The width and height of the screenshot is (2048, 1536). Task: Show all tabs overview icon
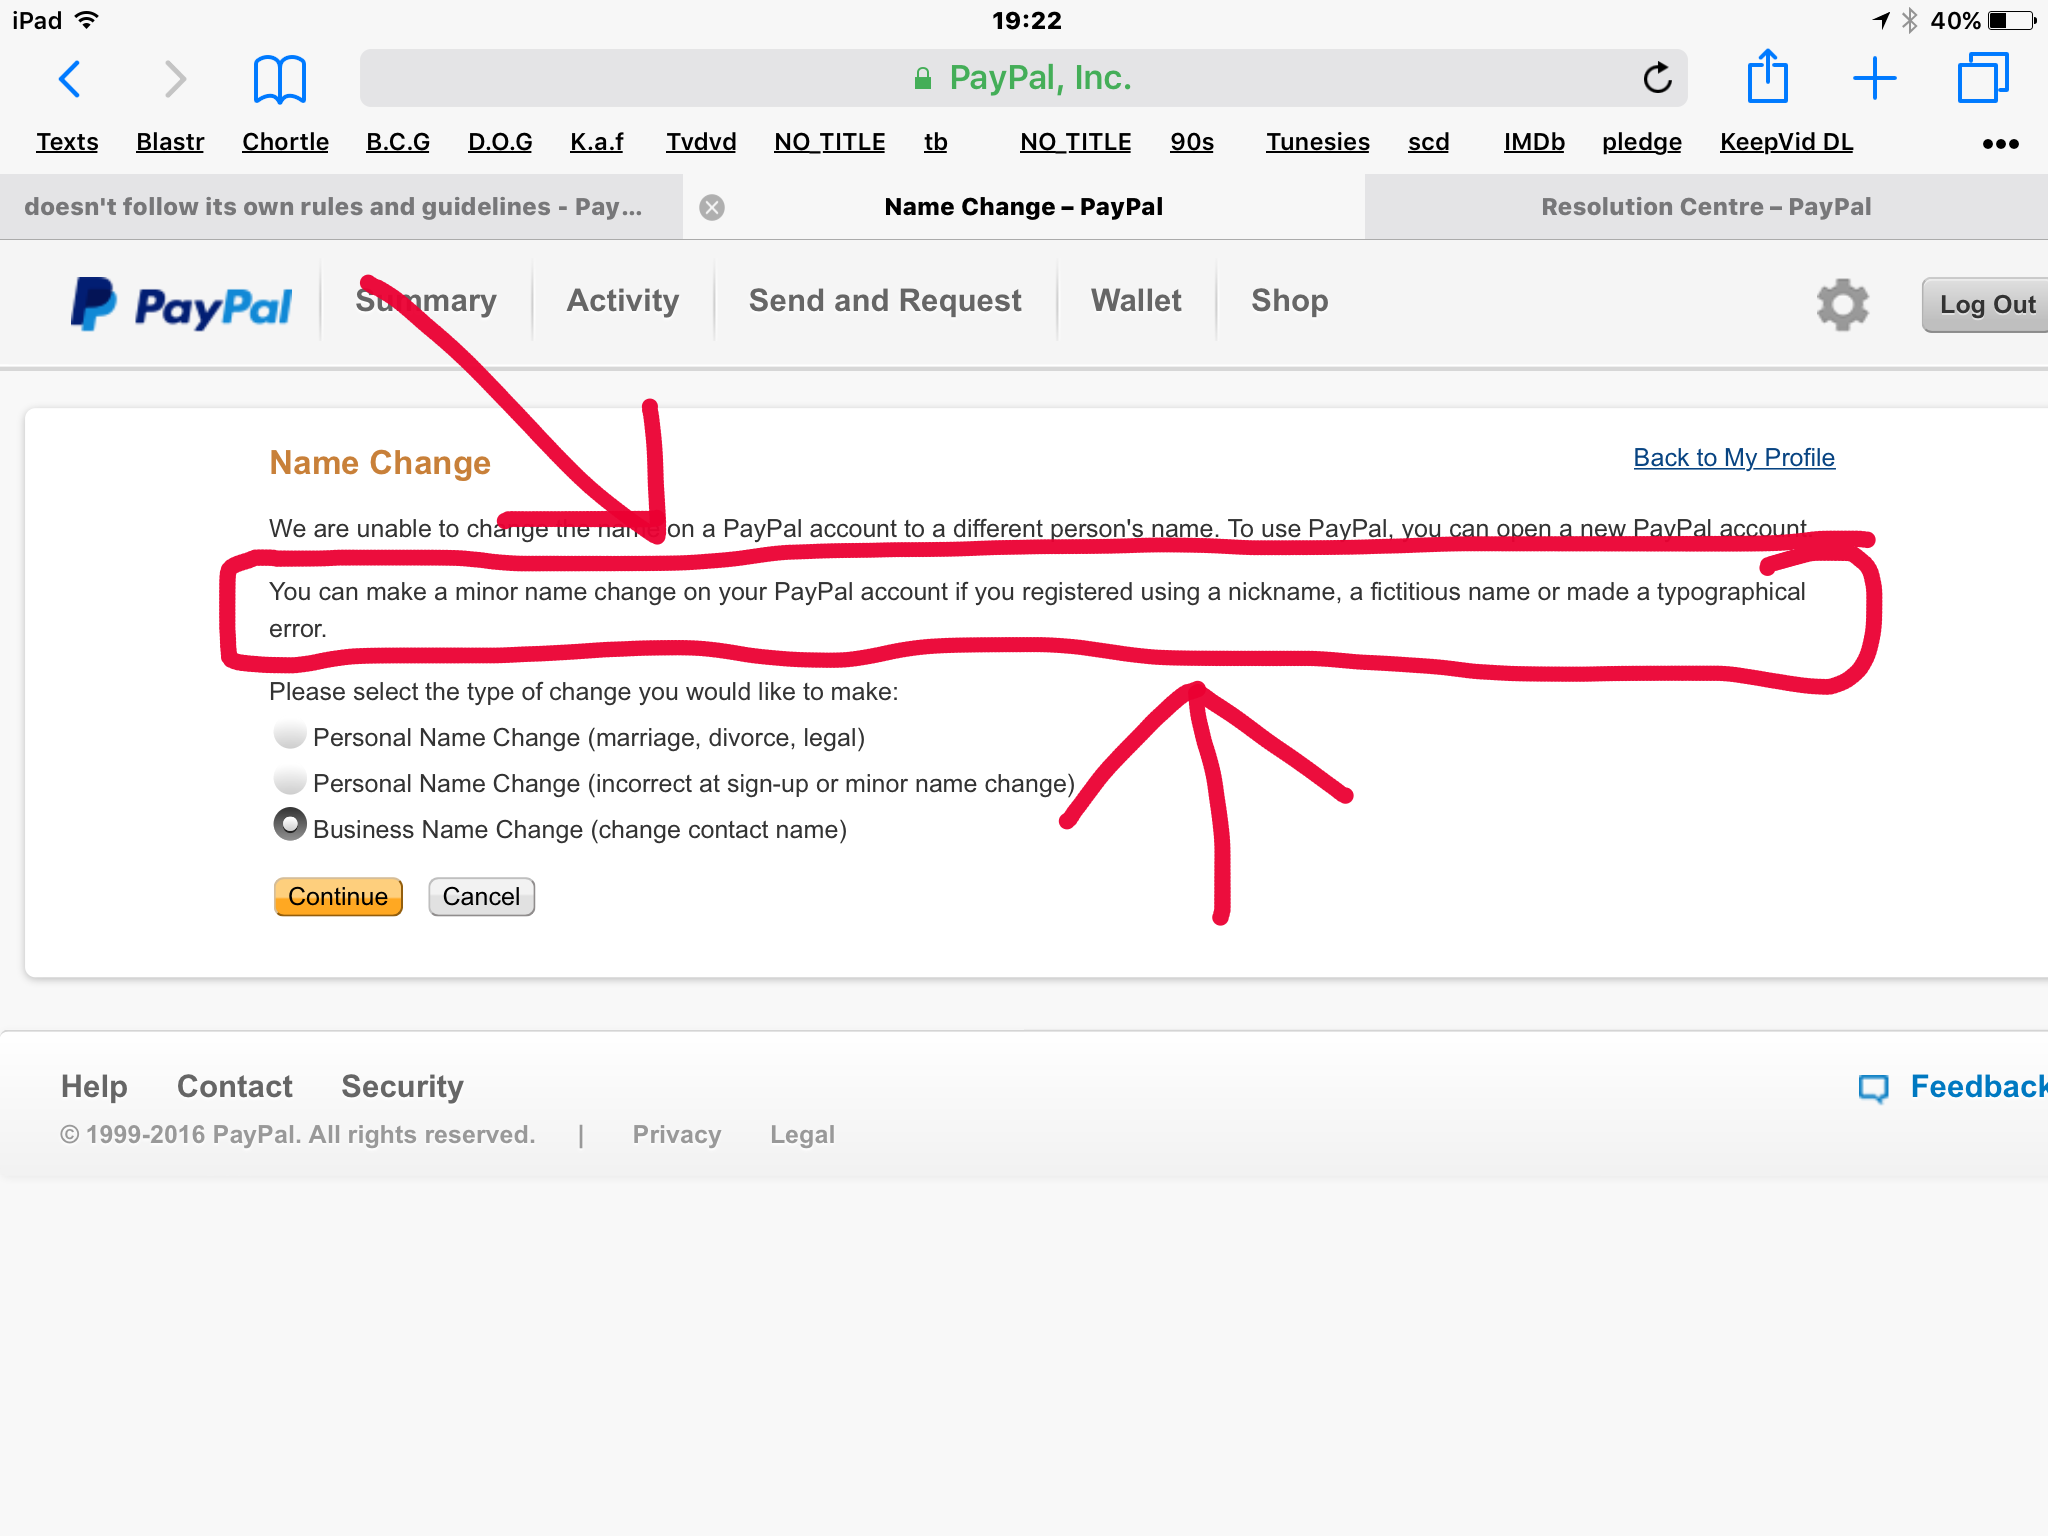(1983, 78)
